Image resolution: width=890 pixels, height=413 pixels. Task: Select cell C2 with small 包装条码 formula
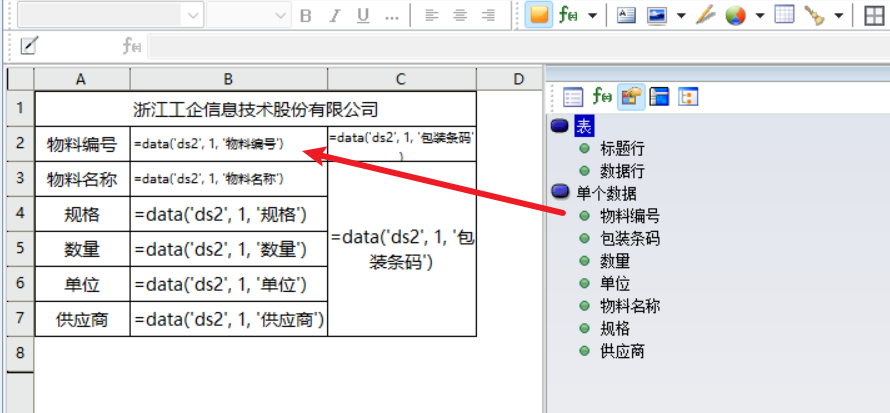pyautogui.click(x=402, y=144)
